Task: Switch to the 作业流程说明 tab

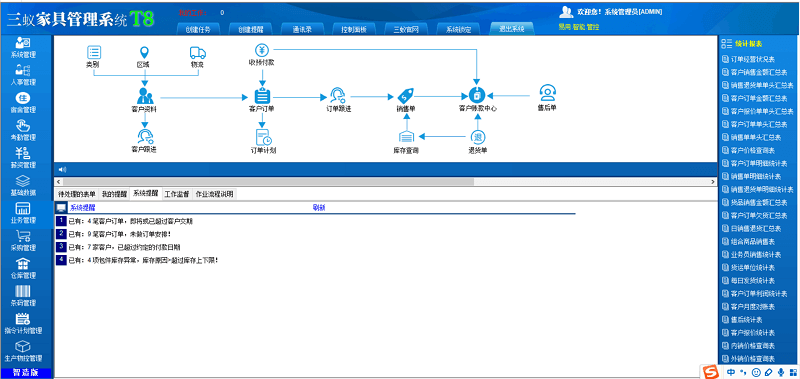Action: (x=214, y=194)
